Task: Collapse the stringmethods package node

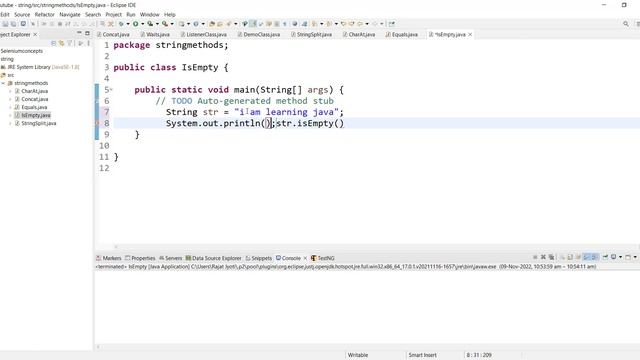Action: point(3,83)
